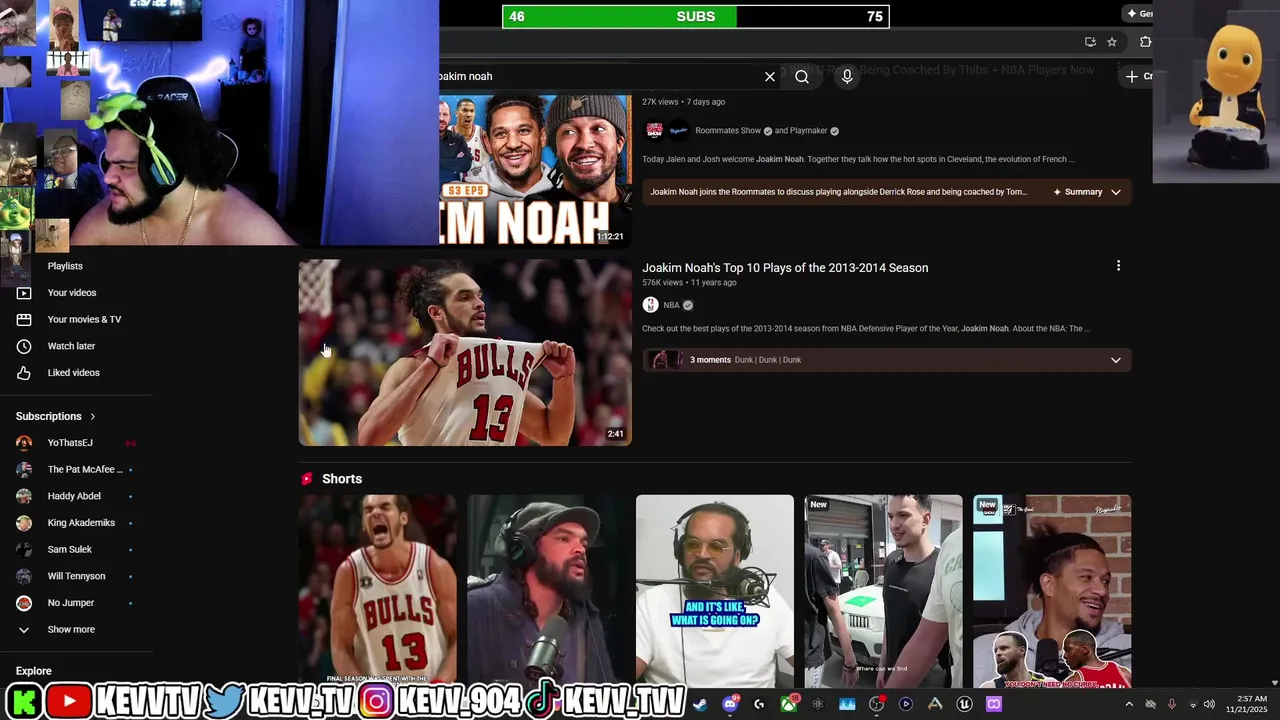Expand the 3 moments Dunk chevron
The height and width of the screenshot is (720, 1280).
[x=1116, y=360]
